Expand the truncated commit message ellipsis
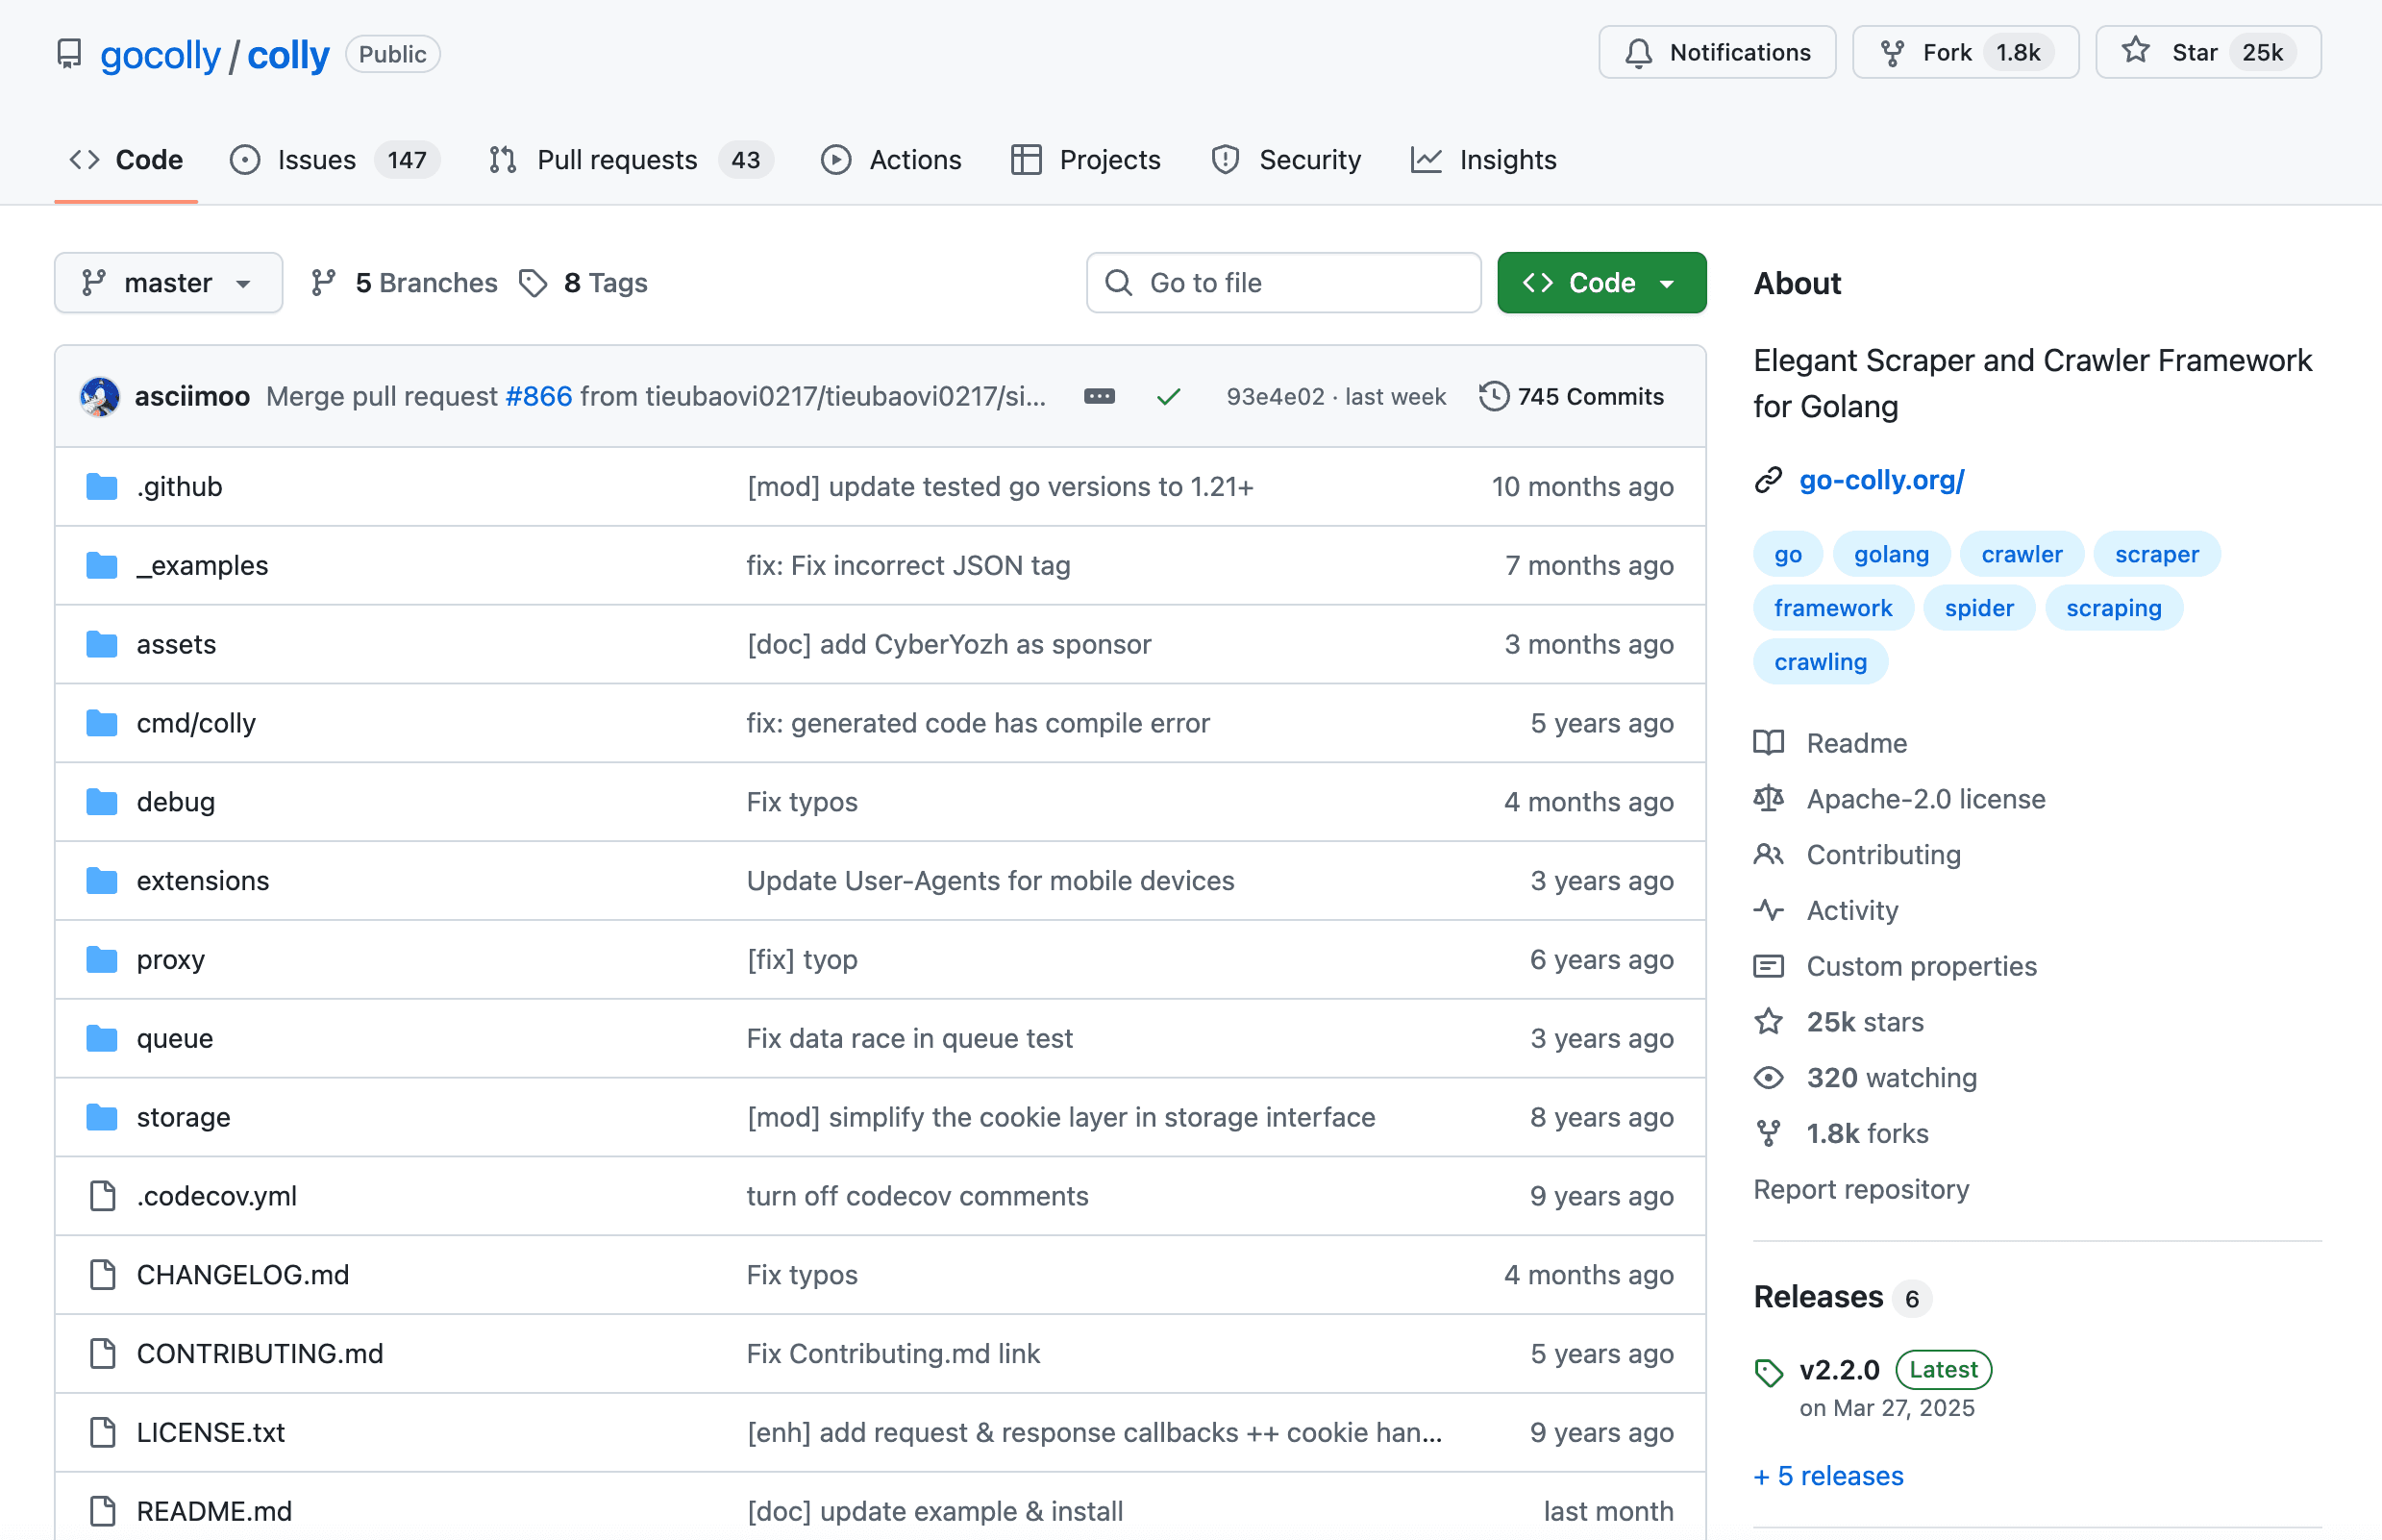 click(1098, 396)
